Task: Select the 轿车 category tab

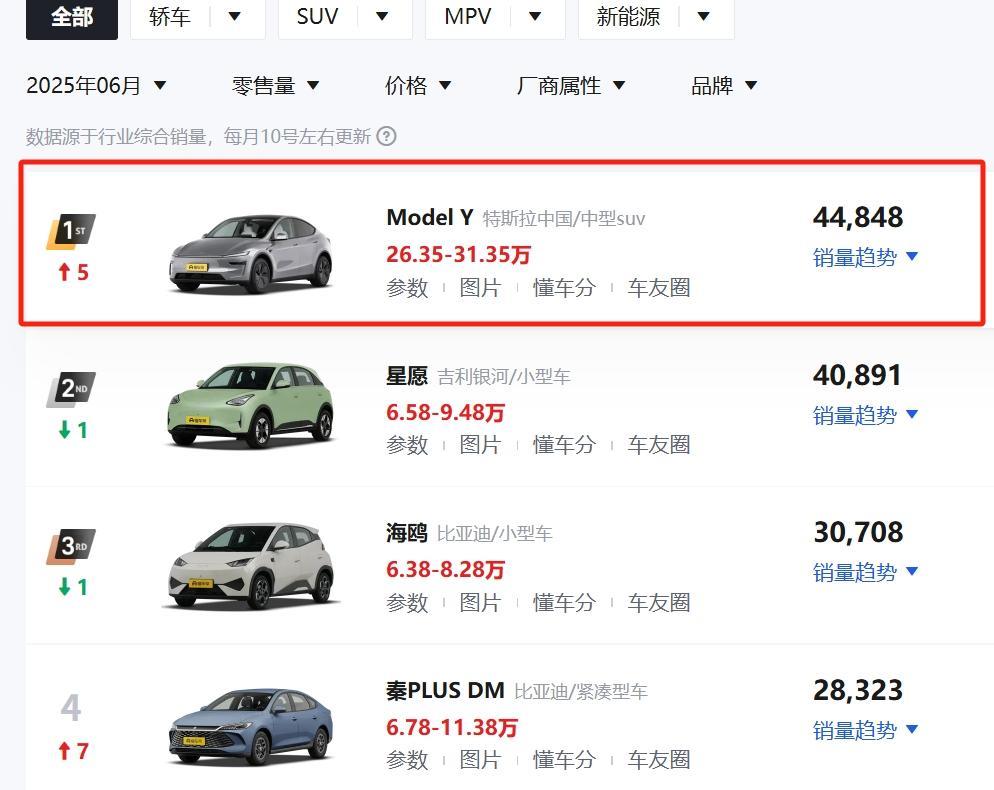Action: [170, 17]
